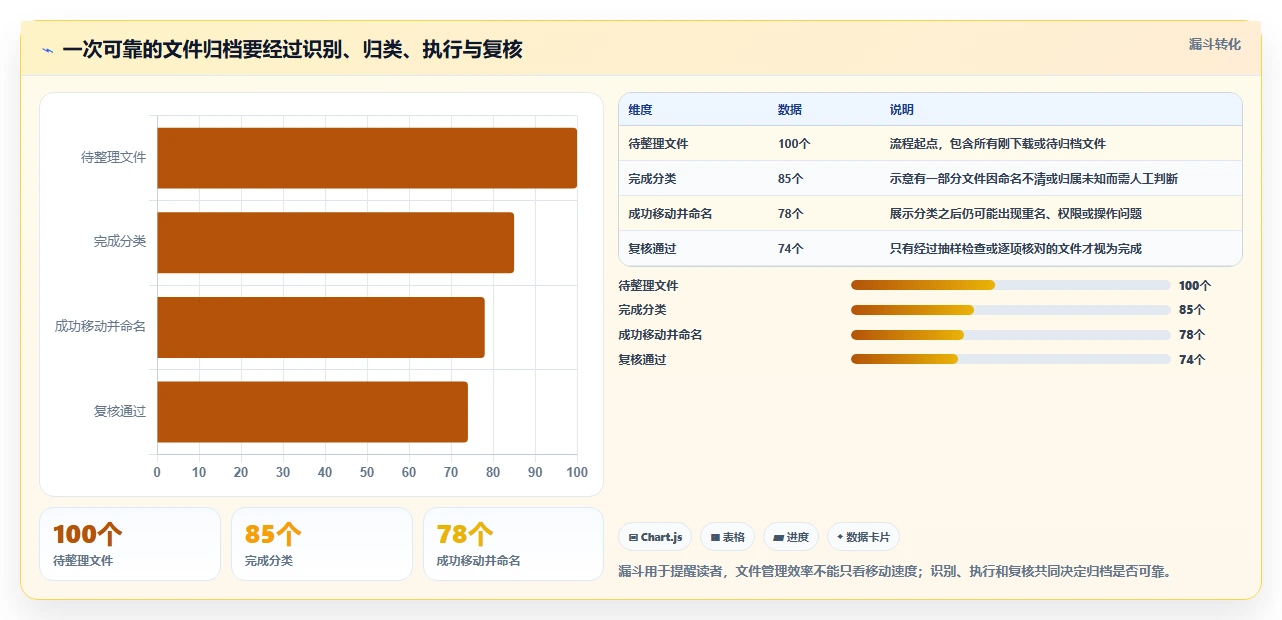Click the 100 tick on the x-axis
The width and height of the screenshot is (1282, 620).
577,472
